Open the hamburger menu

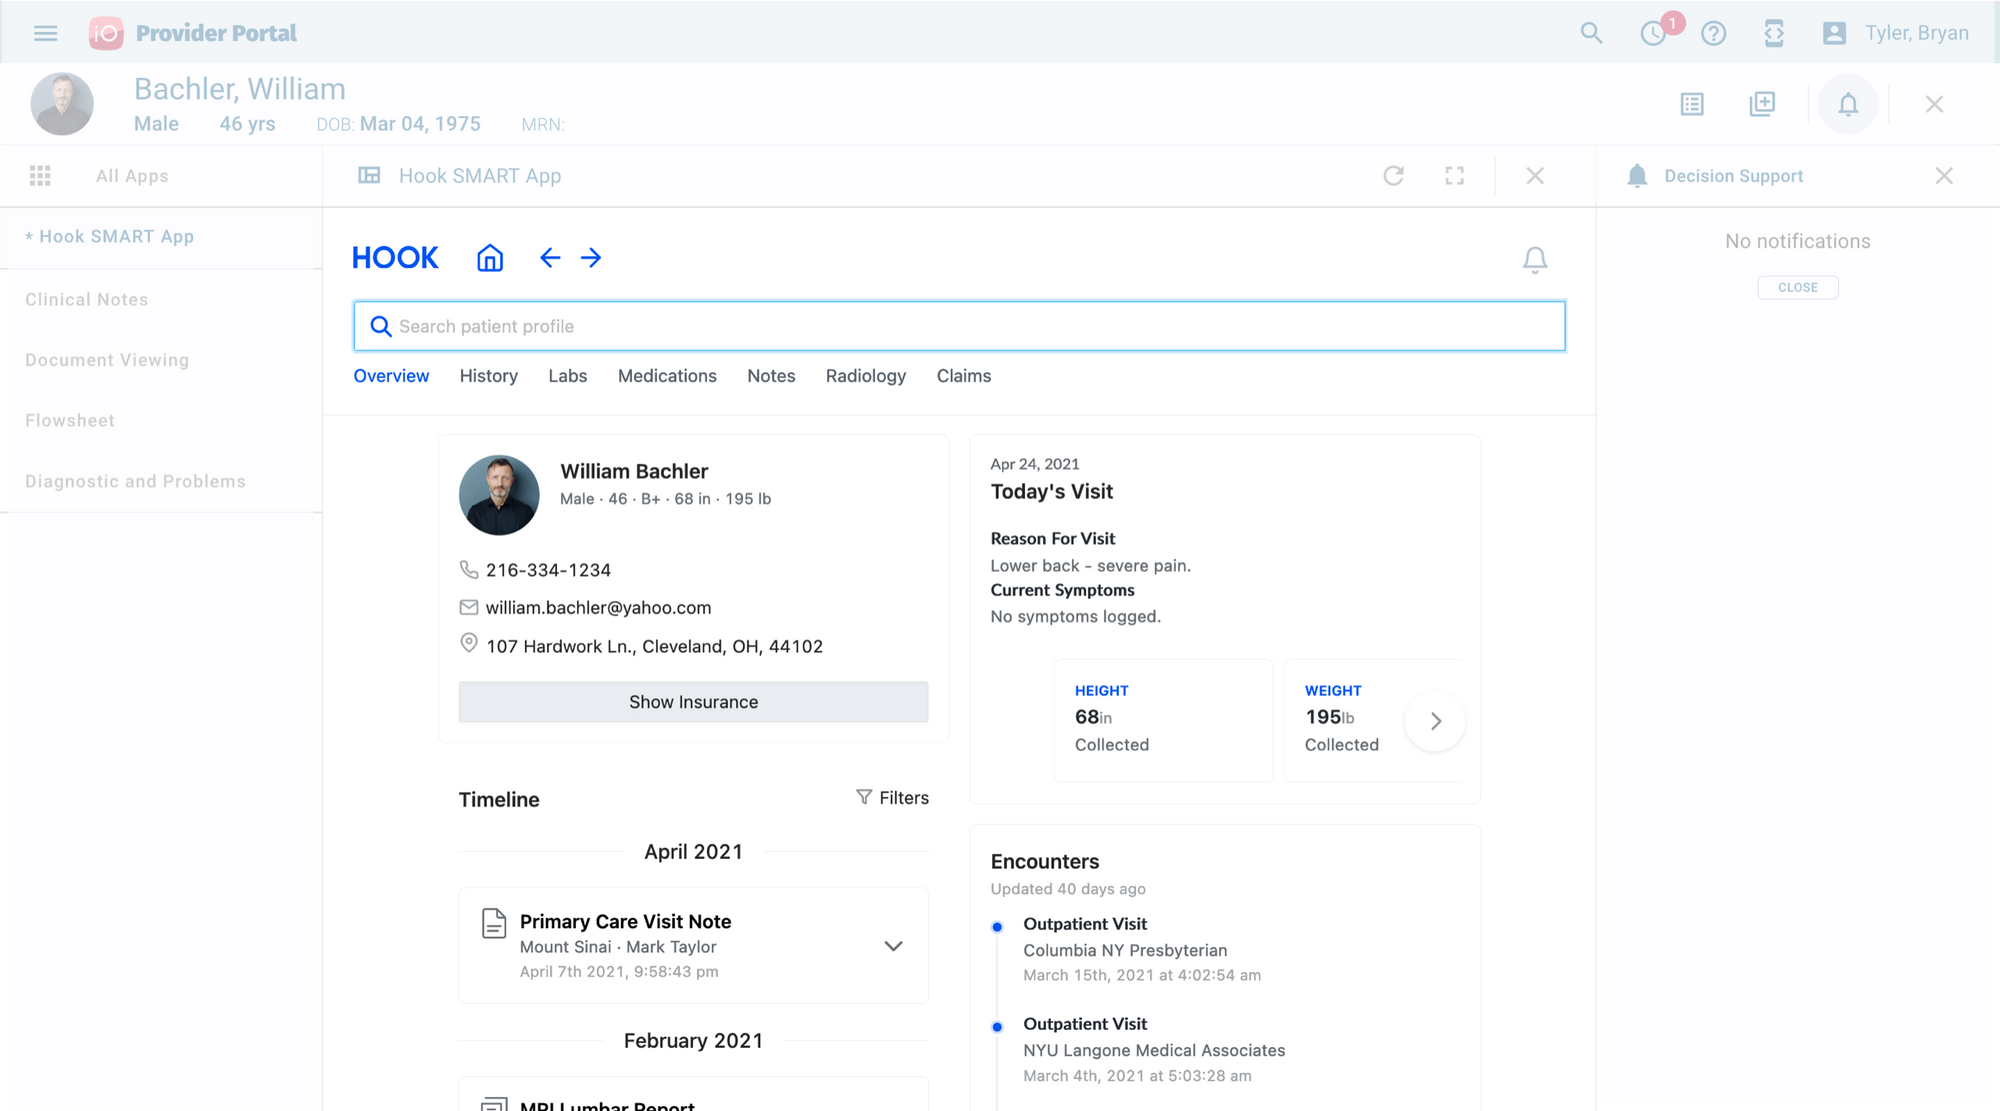coord(46,33)
